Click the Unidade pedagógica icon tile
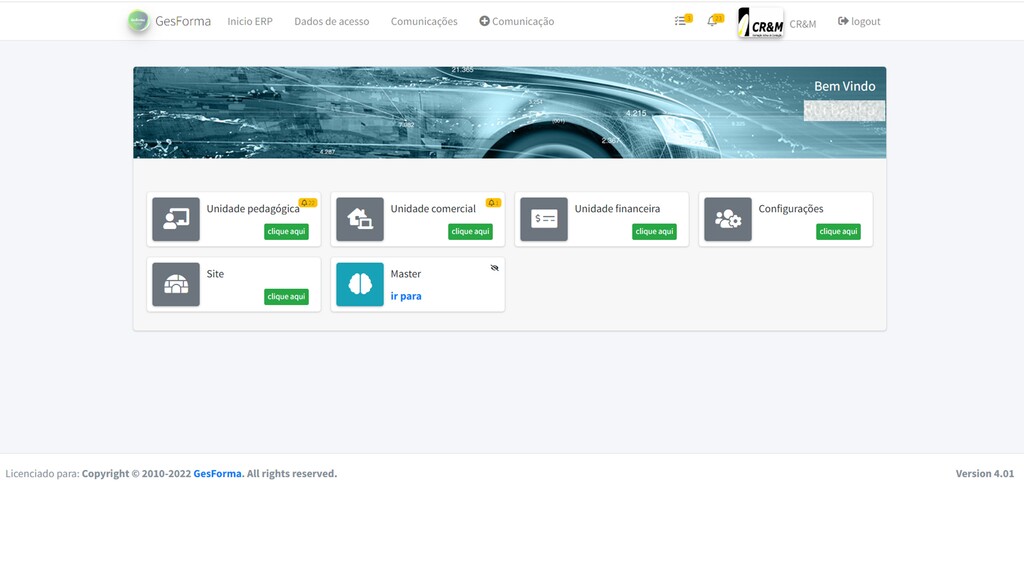The image size is (1024, 576). pos(176,219)
